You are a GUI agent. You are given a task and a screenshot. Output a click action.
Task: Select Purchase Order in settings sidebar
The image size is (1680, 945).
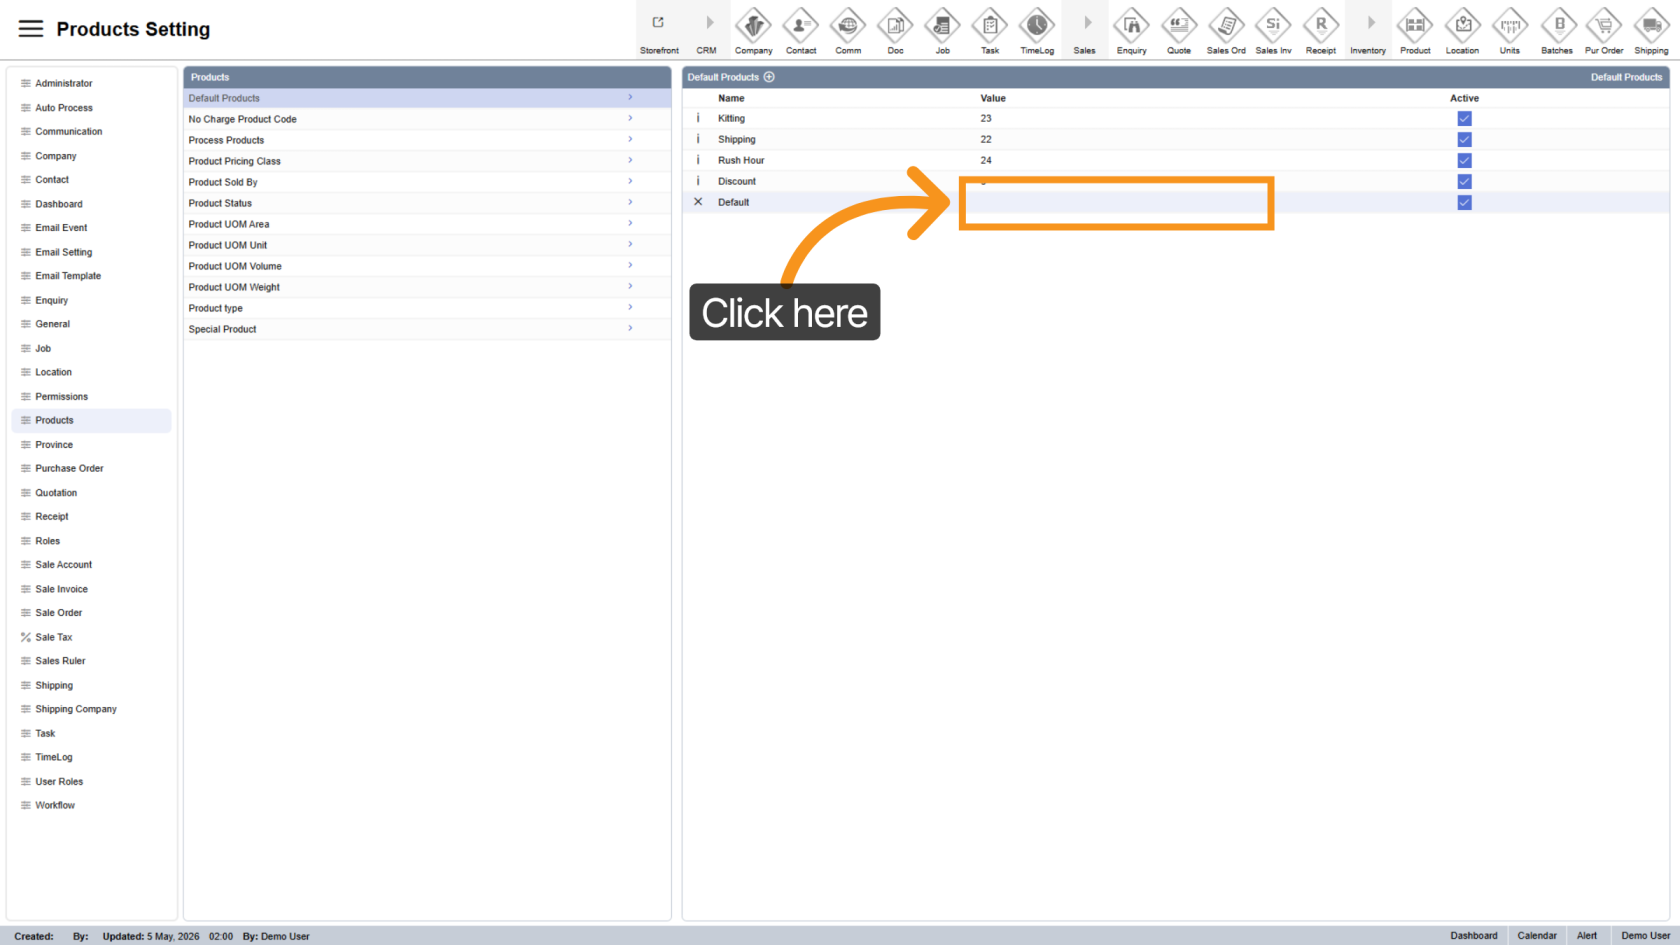[91, 468]
